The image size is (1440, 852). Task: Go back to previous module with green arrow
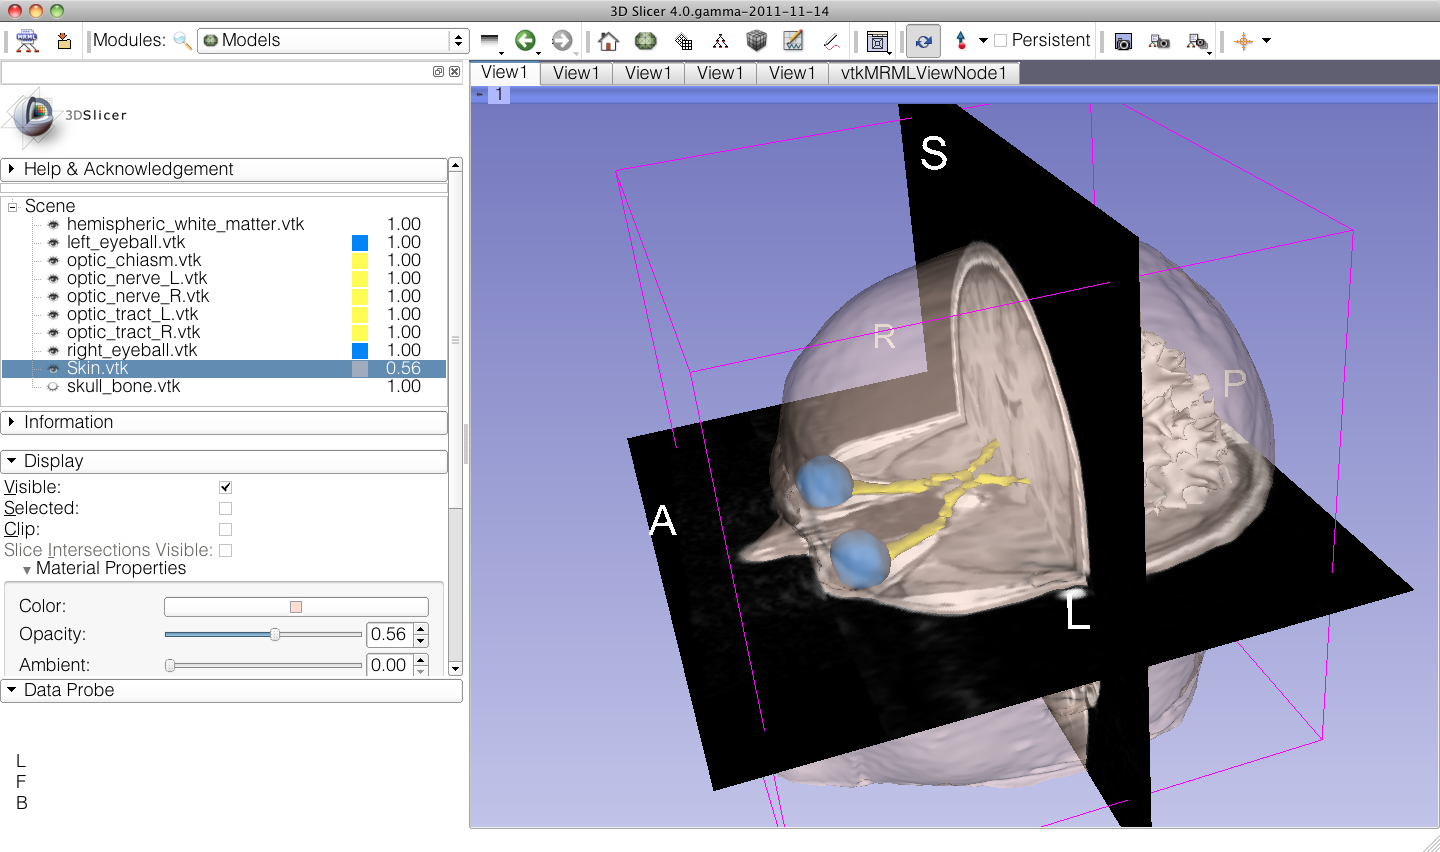[525, 41]
